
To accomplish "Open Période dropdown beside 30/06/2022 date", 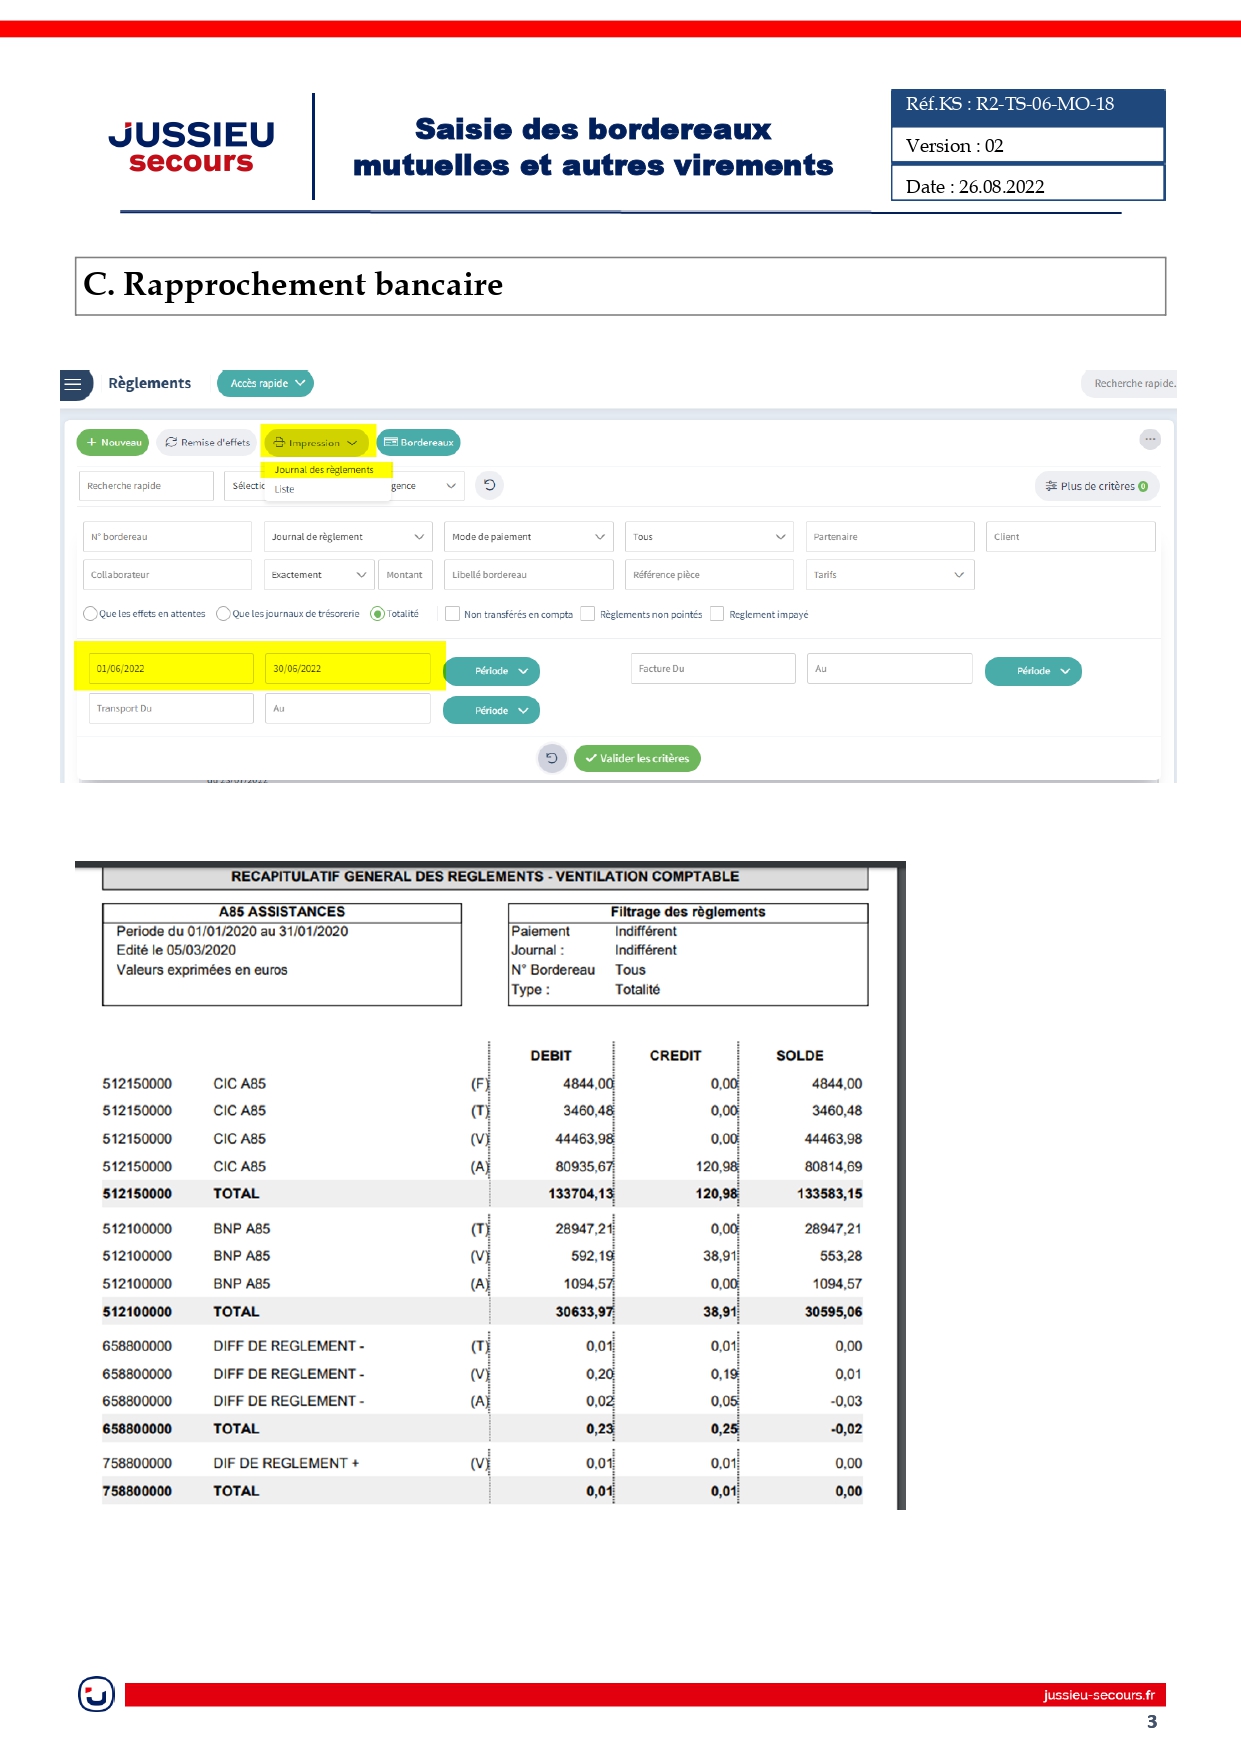I will pyautogui.click(x=491, y=671).
